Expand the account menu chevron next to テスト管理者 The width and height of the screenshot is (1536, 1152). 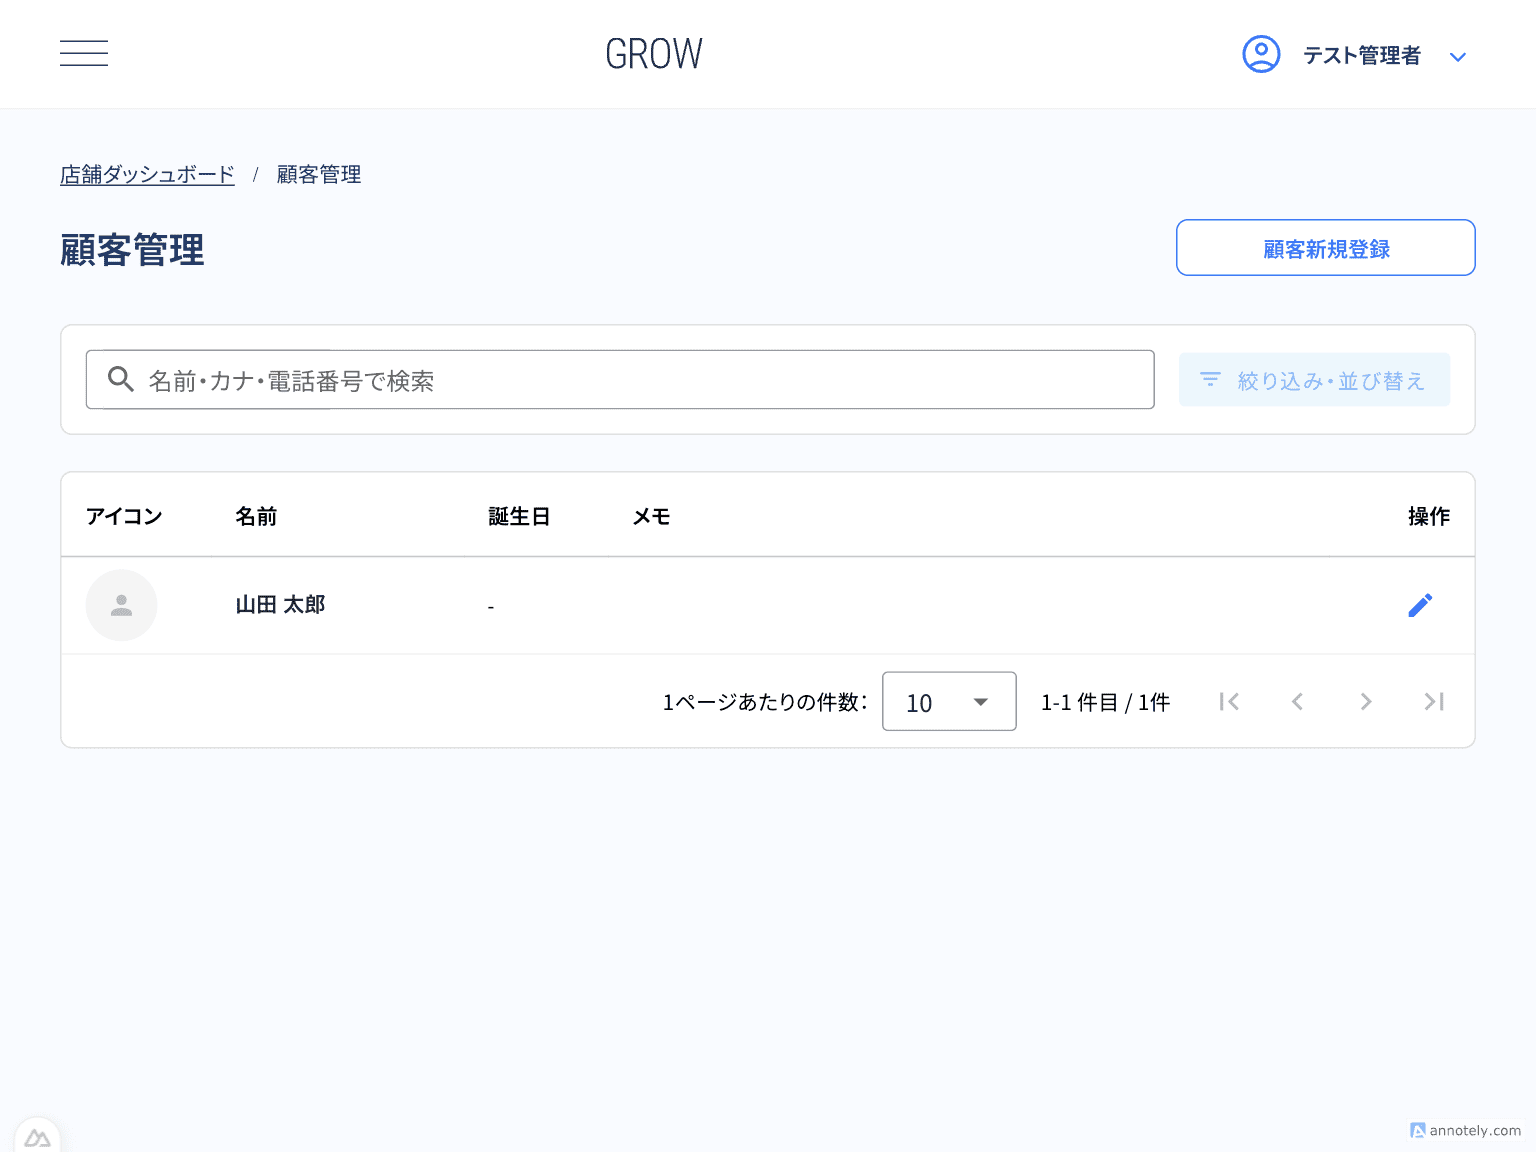click(1457, 57)
